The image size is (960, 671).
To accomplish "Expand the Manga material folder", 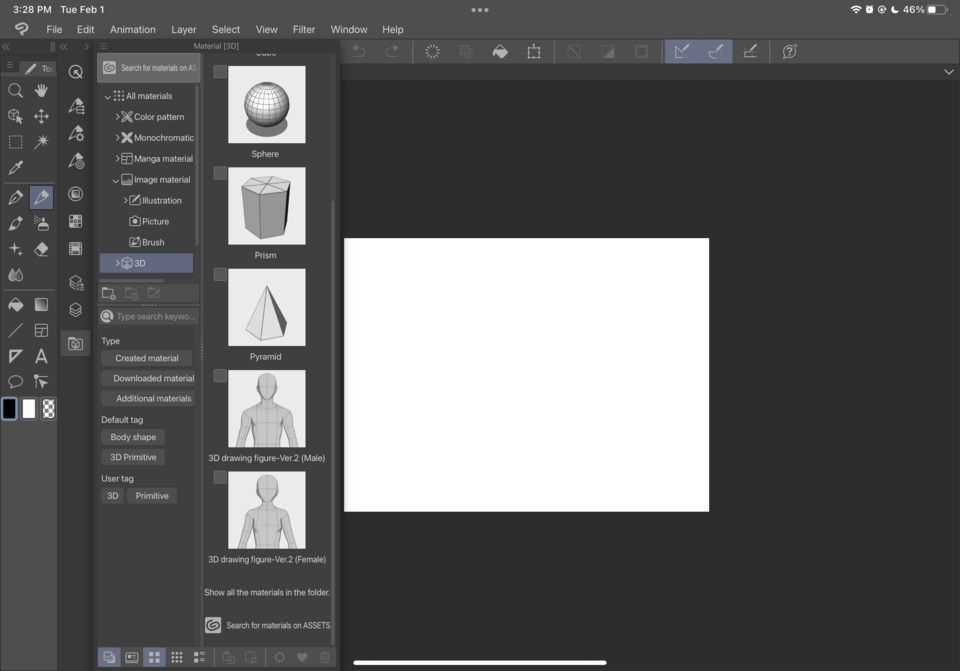I will tap(117, 159).
